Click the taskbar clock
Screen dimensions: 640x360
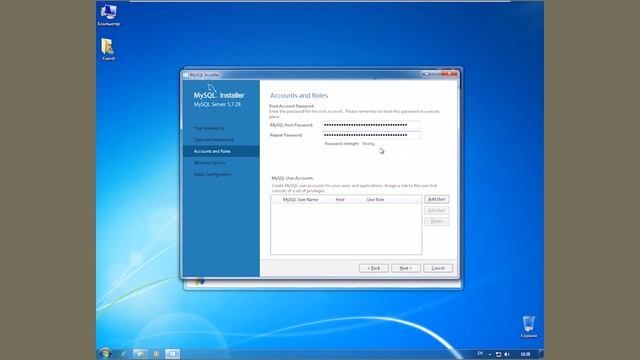tap(525, 354)
